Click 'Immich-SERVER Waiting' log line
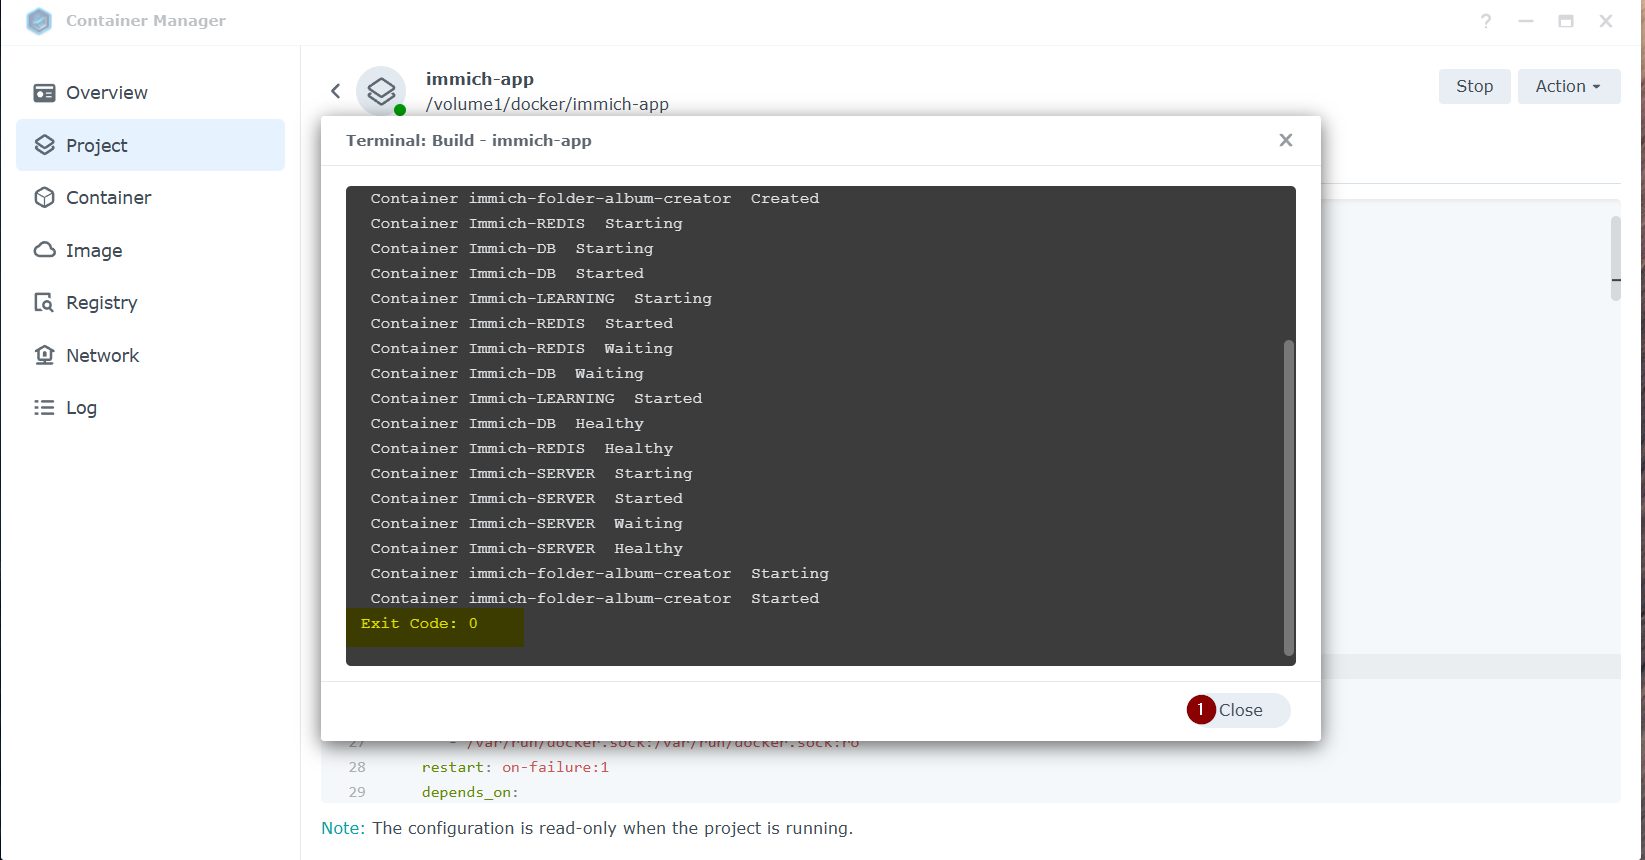Screen dimensions: 1645x860 point(527,523)
